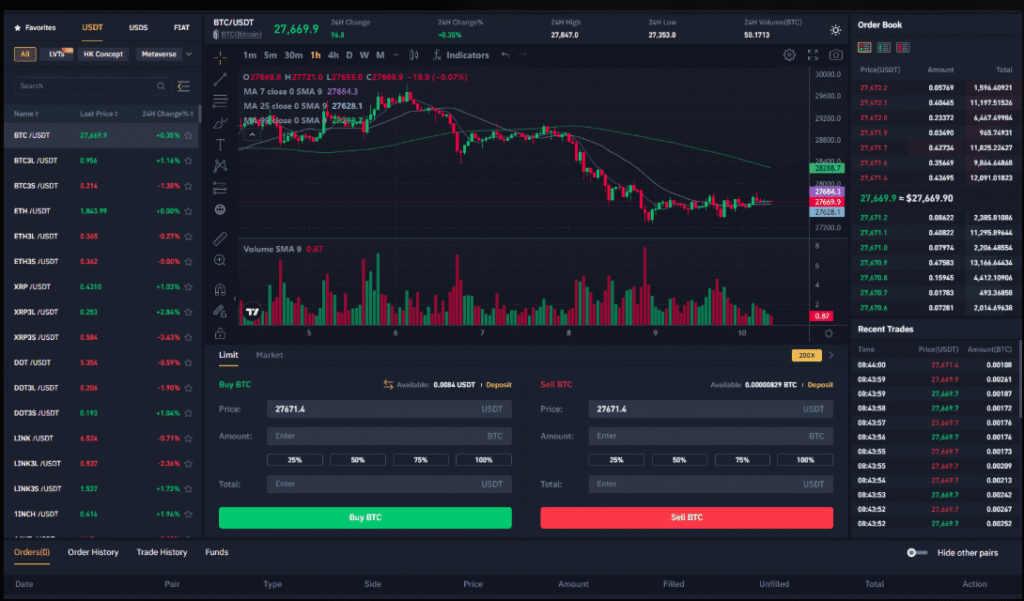Switch order book to buy-orders-only view

[883, 47]
